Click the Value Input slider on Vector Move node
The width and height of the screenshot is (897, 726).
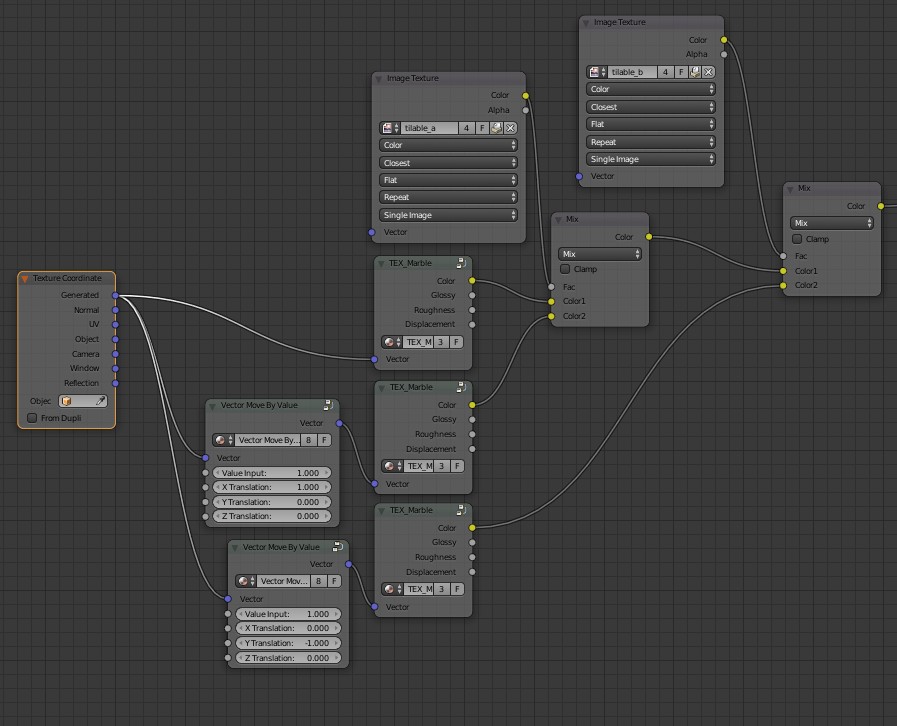point(272,472)
